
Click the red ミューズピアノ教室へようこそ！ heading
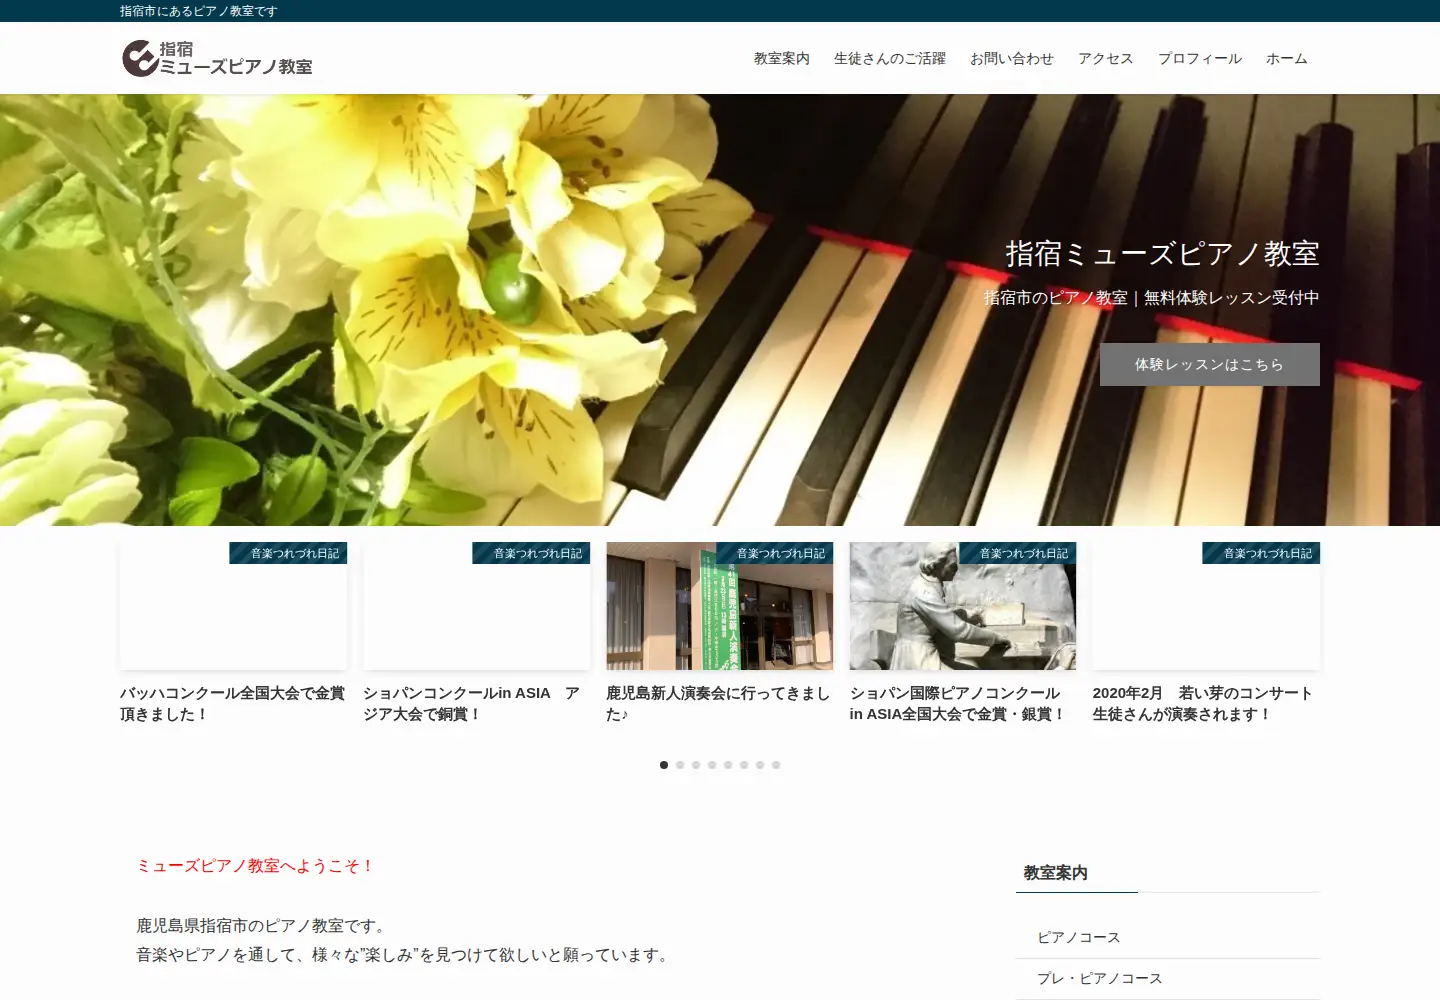pos(256,866)
